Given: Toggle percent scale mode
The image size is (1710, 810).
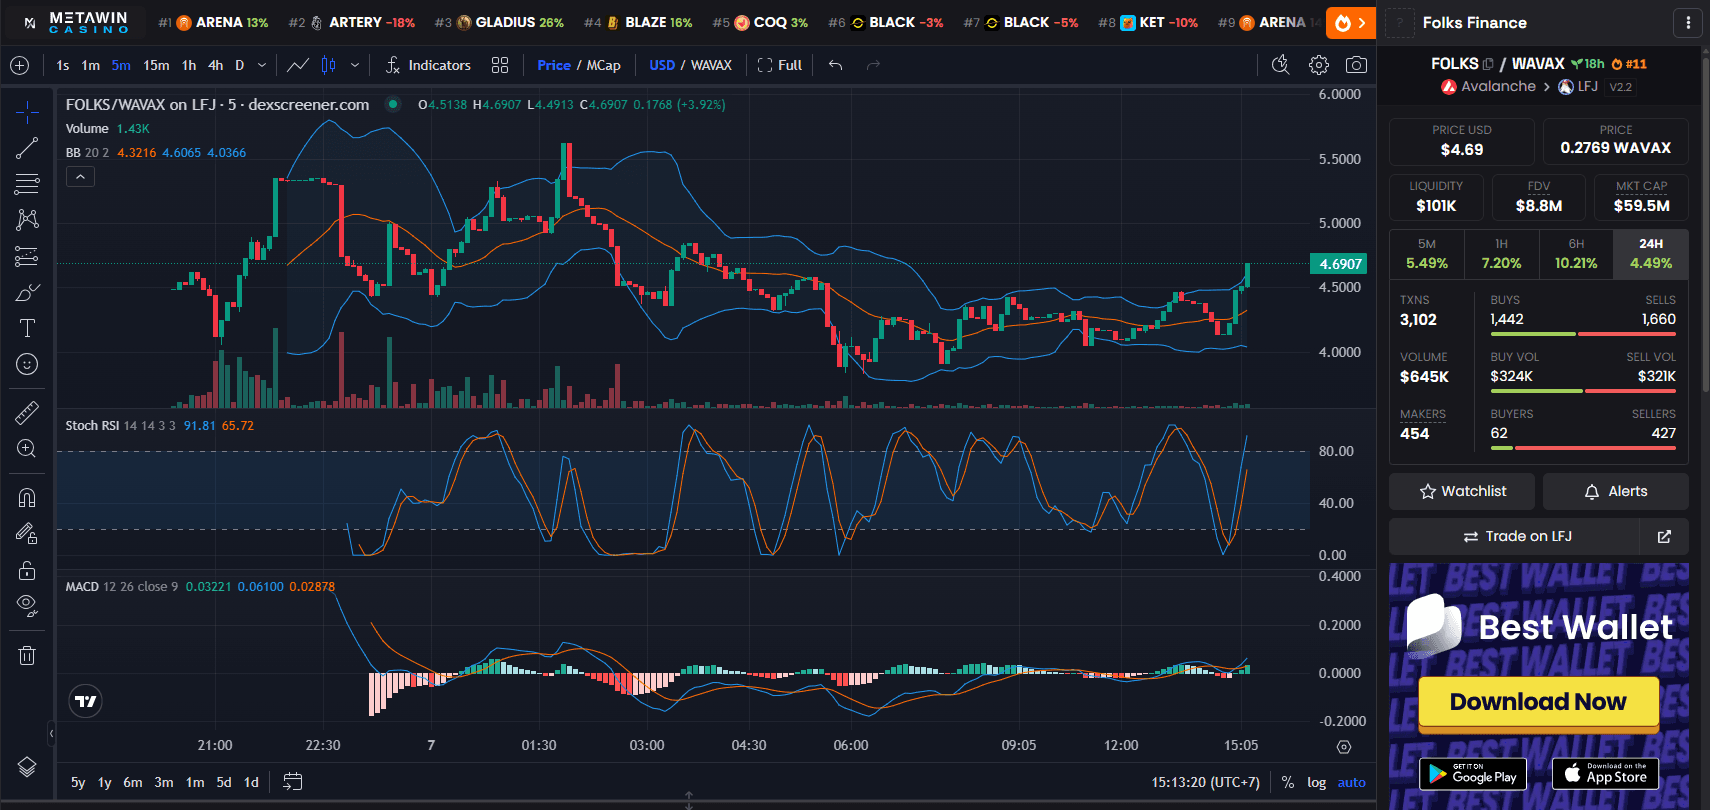Looking at the screenshot, I should 1288,782.
